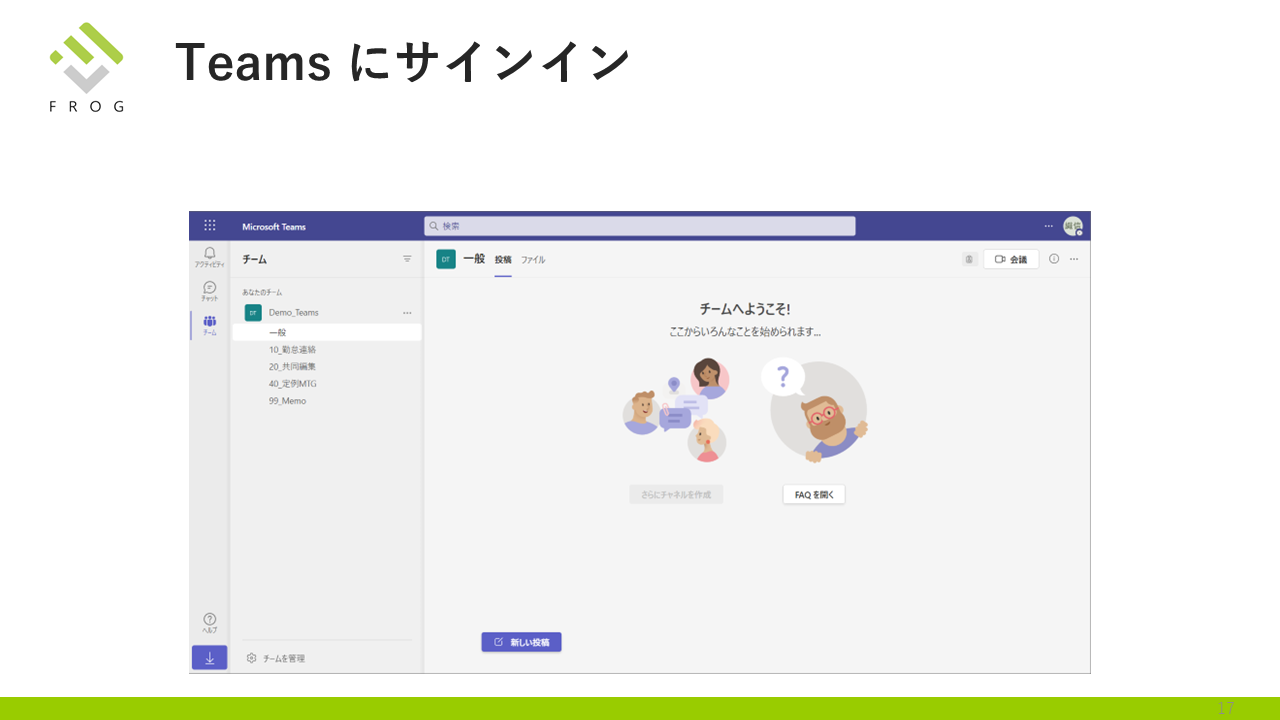
Task: Open the ヘルプ question mark icon
Action: 209,623
